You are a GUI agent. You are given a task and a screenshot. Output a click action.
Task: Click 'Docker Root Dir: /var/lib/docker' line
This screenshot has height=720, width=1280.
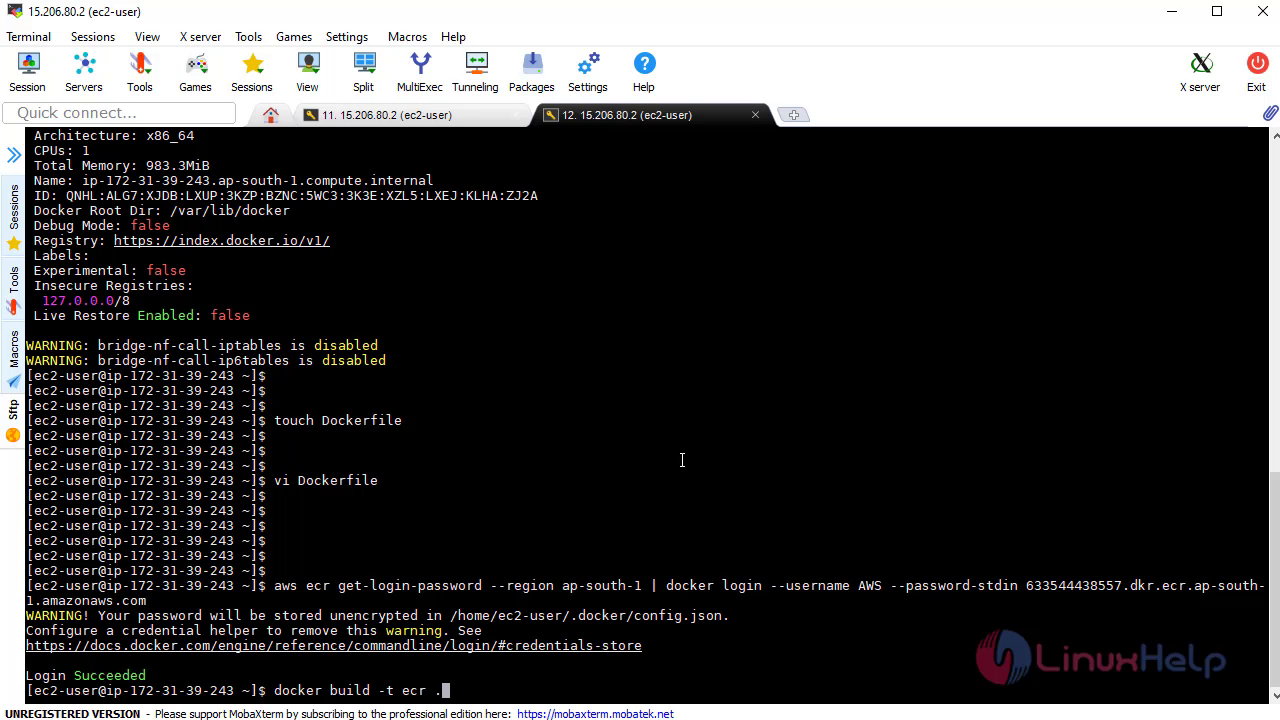[161, 211]
